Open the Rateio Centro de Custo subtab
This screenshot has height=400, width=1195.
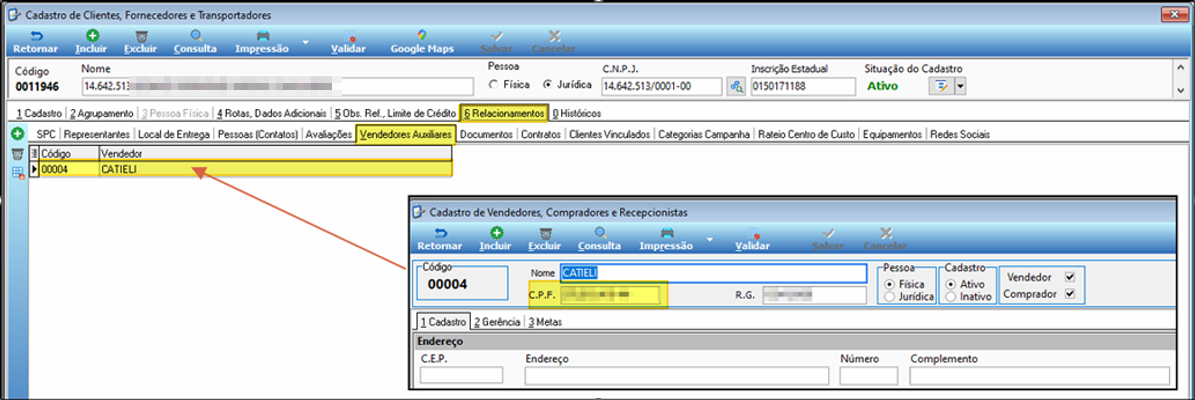[806, 134]
